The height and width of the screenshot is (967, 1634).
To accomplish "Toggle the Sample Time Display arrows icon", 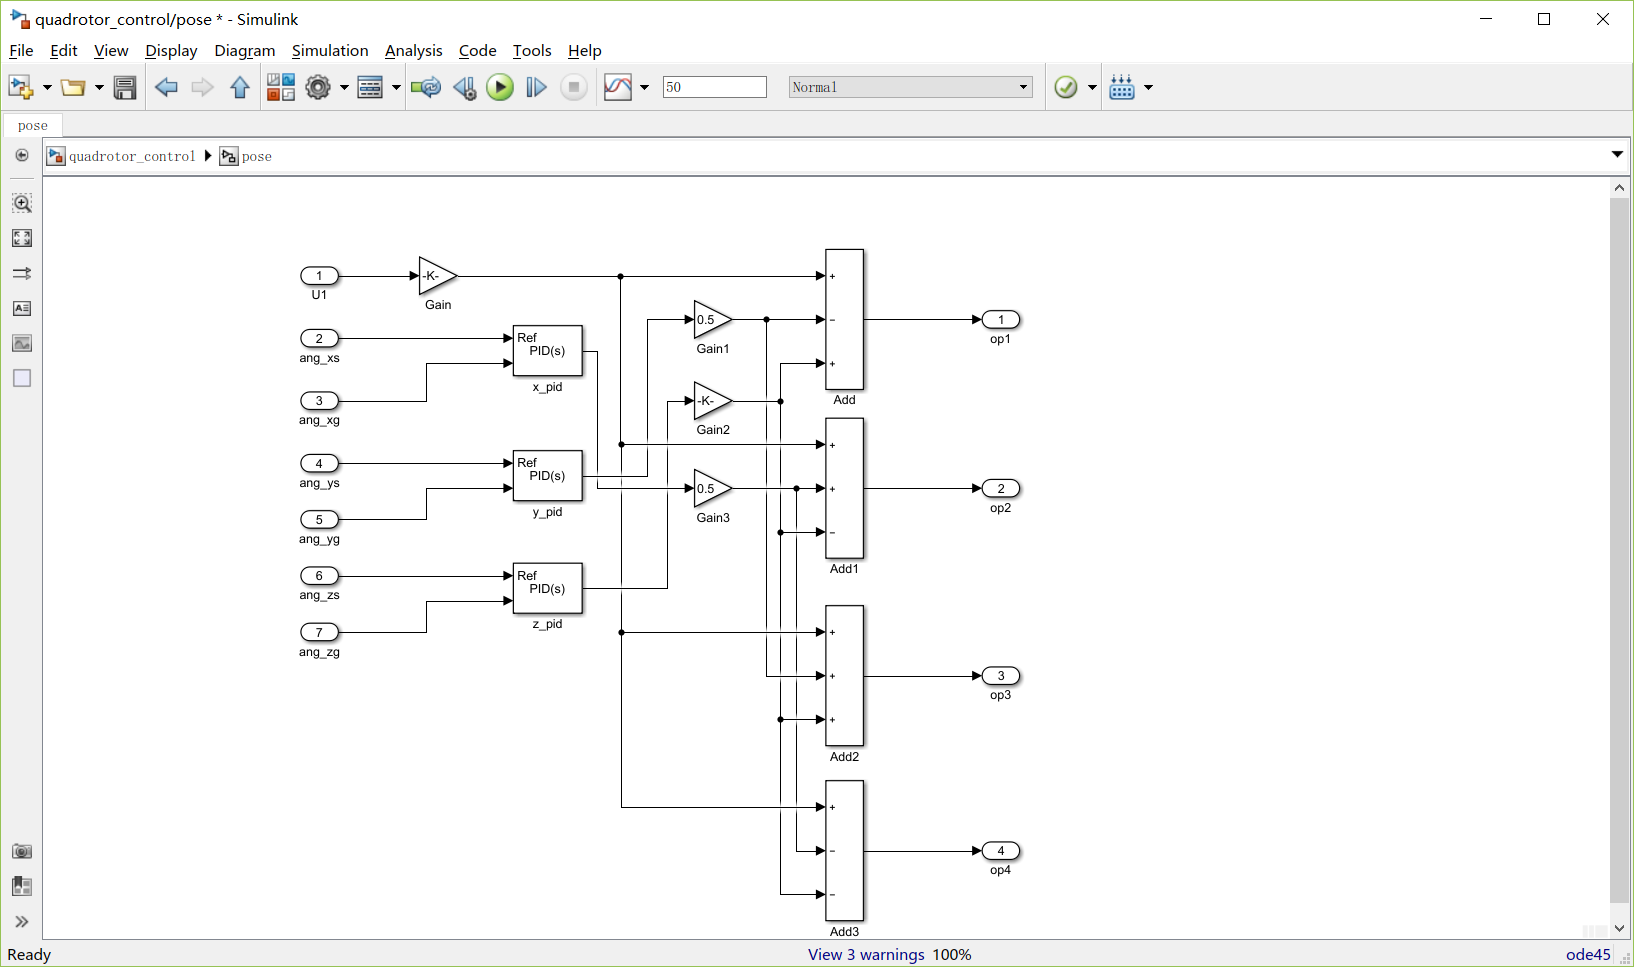I will point(22,273).
